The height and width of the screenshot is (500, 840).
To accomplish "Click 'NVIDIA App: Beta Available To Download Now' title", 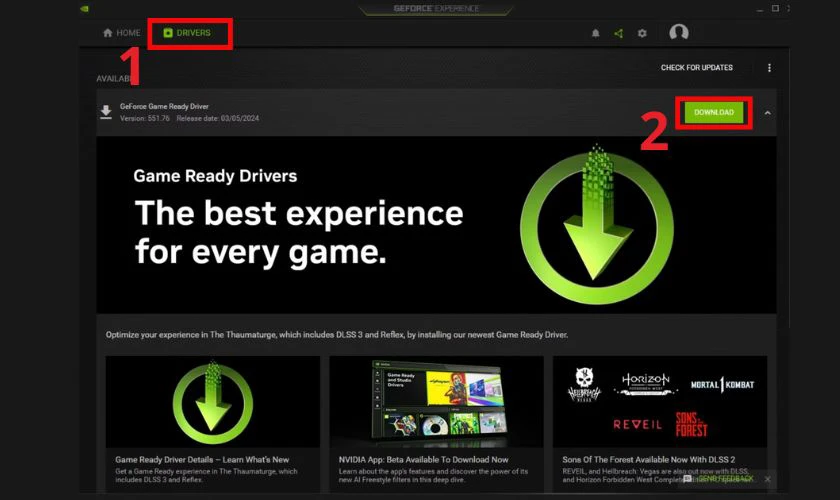I will 423,460.
